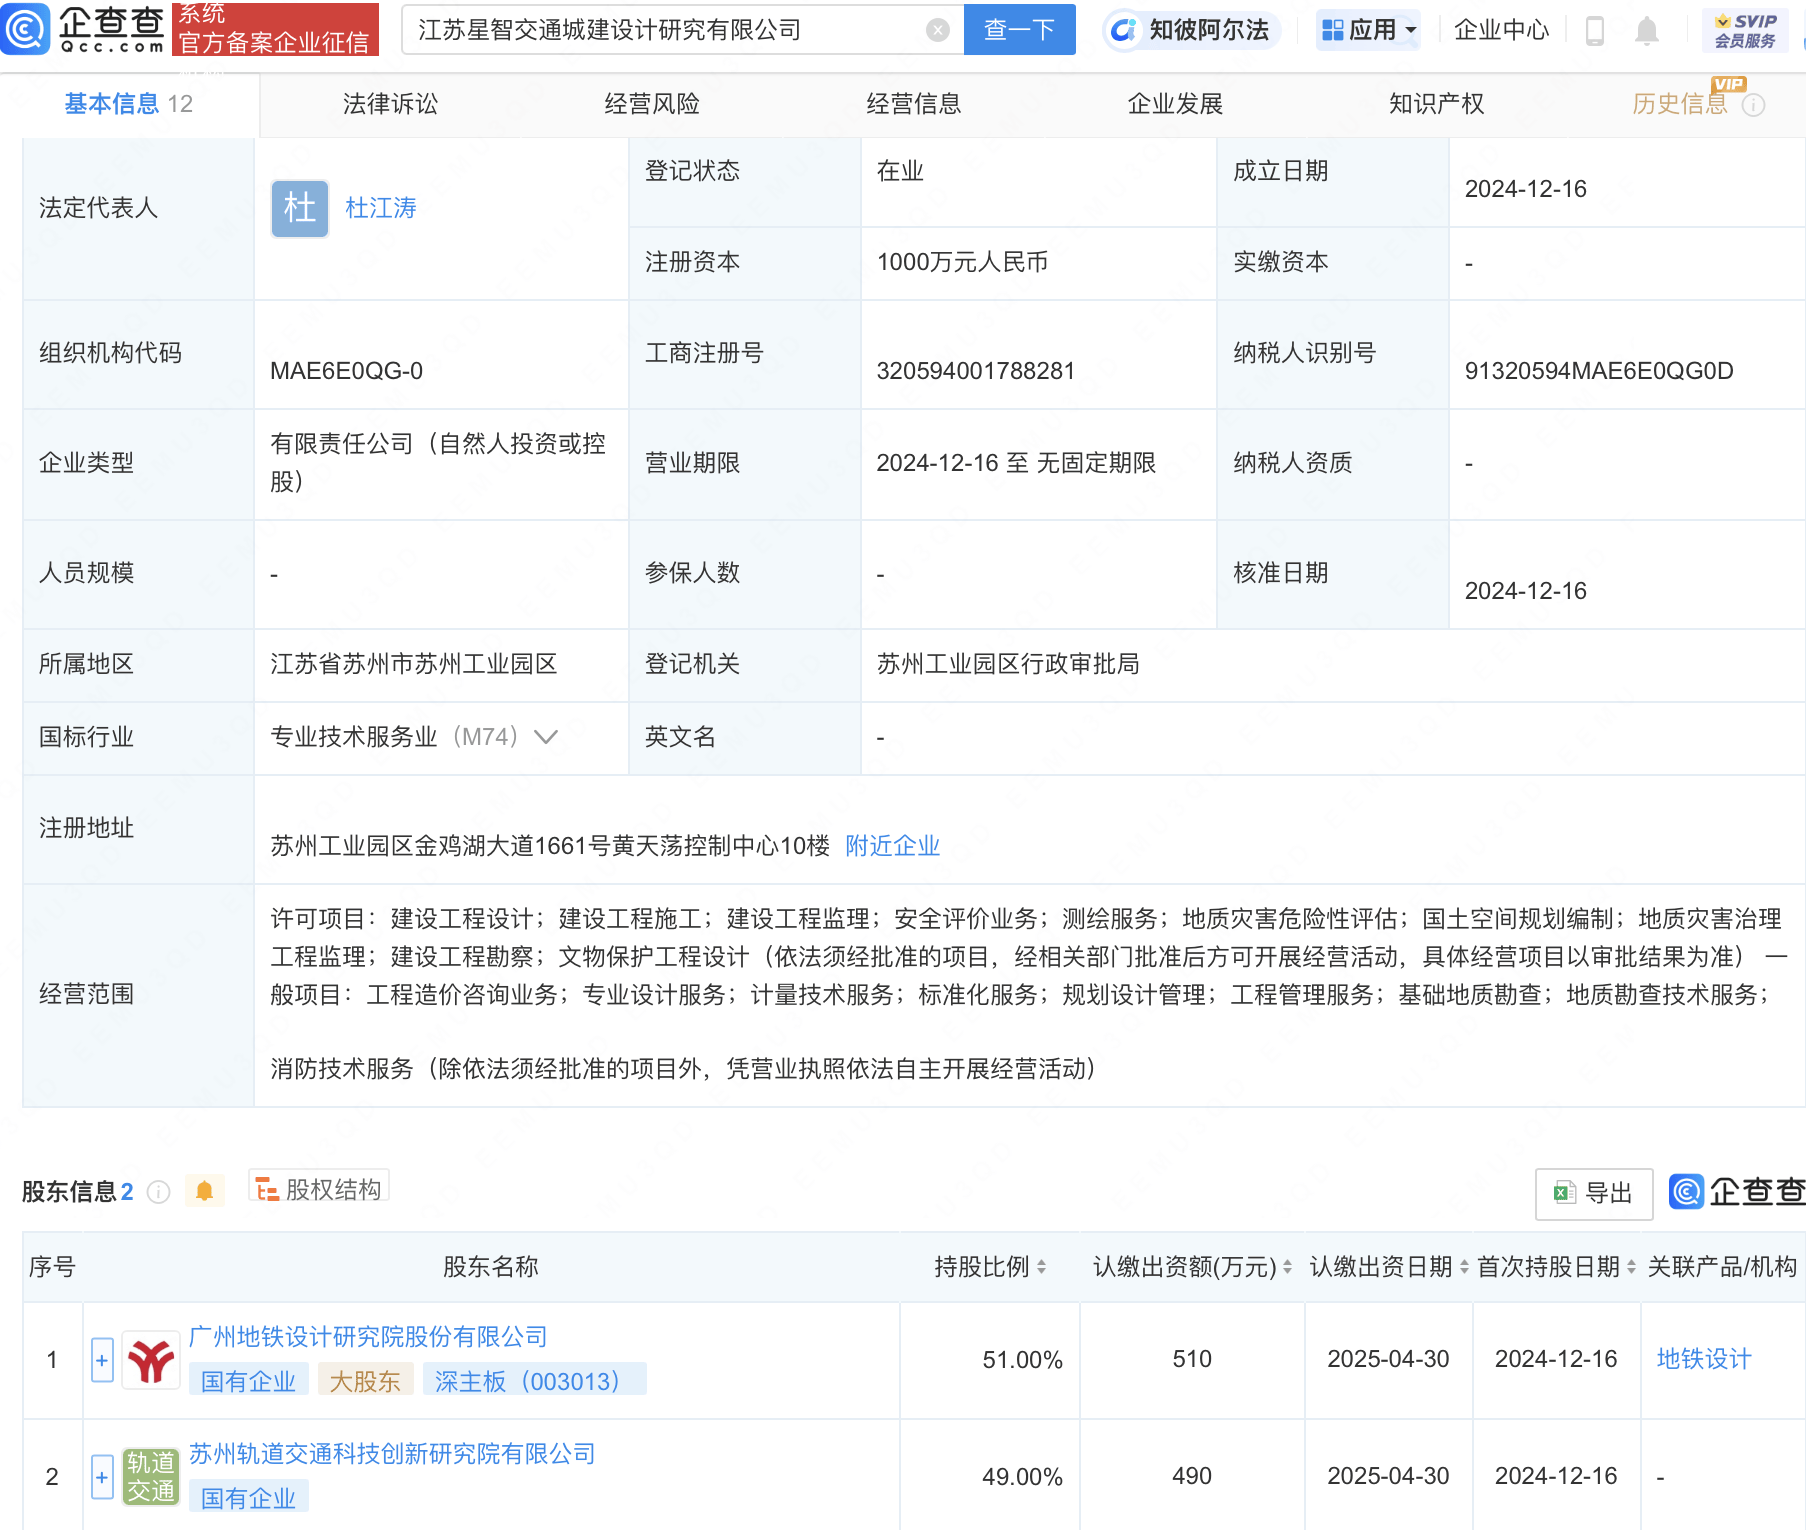Click the bell alert icon beside 股东信息
The height and width of the screenshot is (1530, 1806).
(204, 1190)
